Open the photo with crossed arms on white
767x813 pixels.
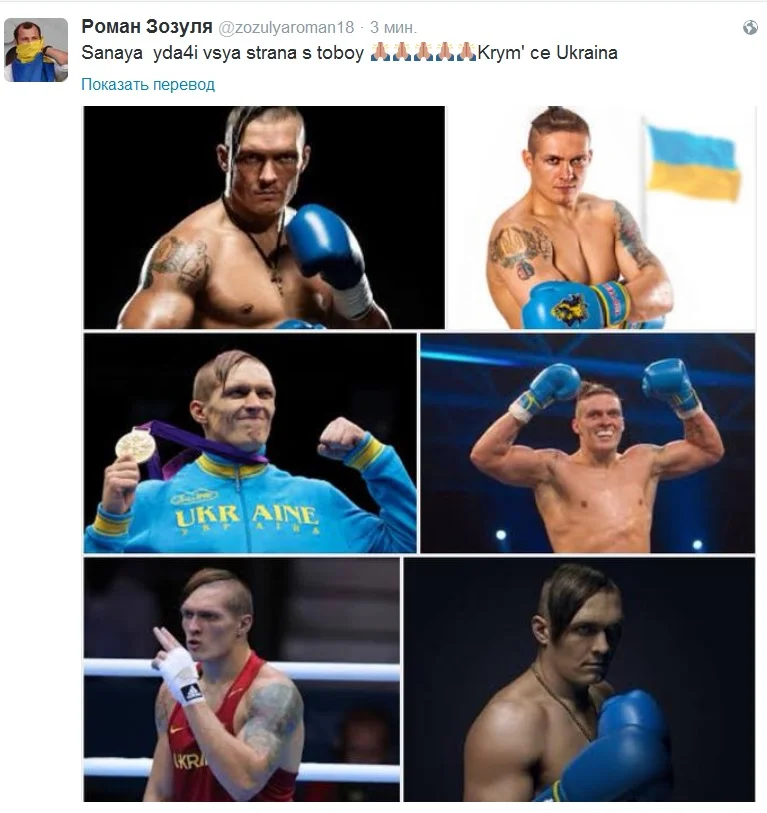(x=602, y=217)
